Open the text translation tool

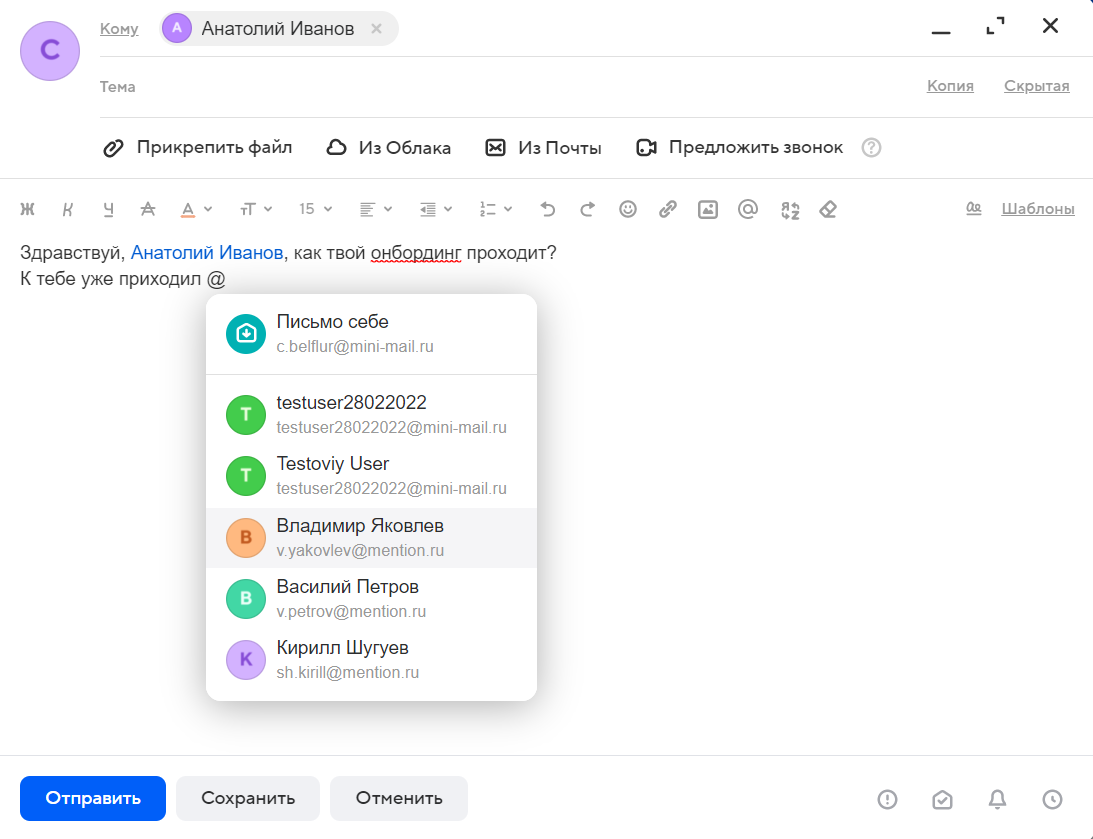point(790,209)
